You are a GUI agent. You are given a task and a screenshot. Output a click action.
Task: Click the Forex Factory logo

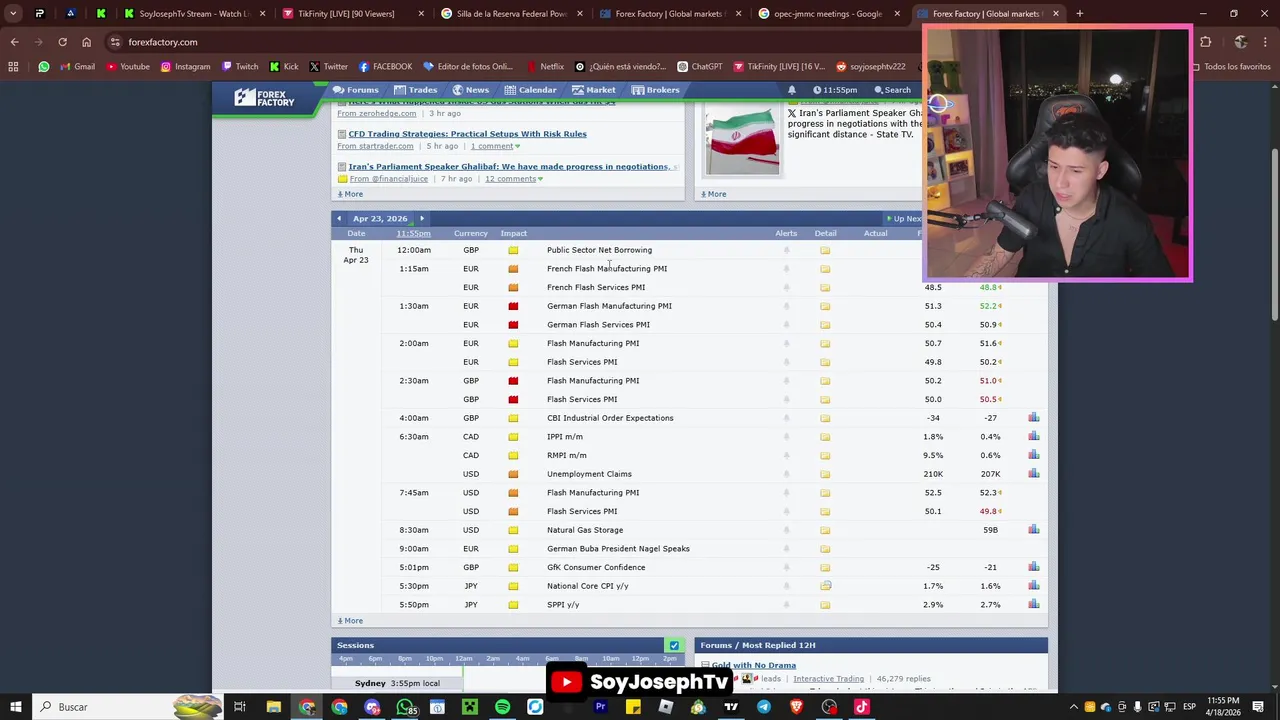(264, 97)
